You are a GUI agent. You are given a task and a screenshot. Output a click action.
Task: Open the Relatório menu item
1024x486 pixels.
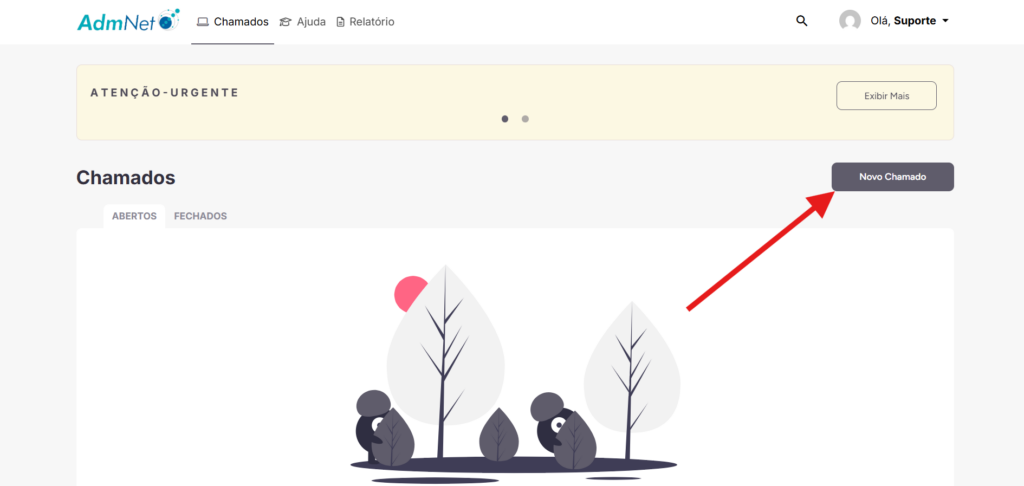click(365, 22)
